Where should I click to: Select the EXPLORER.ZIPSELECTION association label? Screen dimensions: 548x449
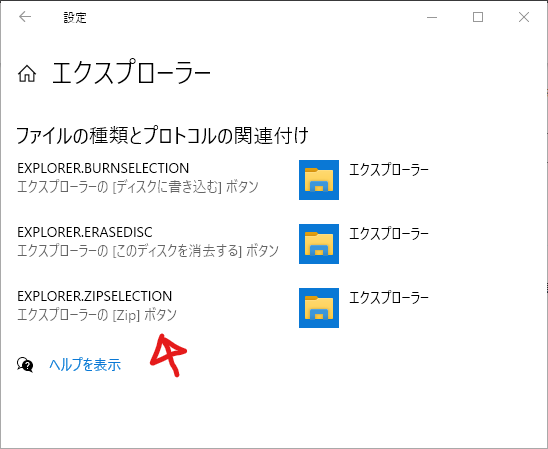95,296
